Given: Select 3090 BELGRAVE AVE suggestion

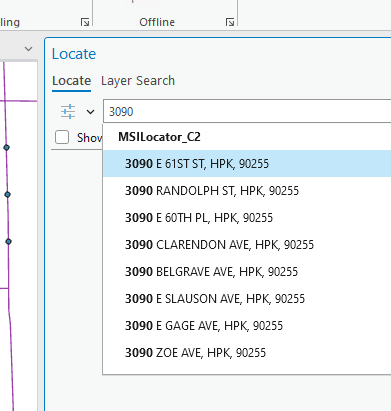Looking at the screenshot, I should click(247, 272).
